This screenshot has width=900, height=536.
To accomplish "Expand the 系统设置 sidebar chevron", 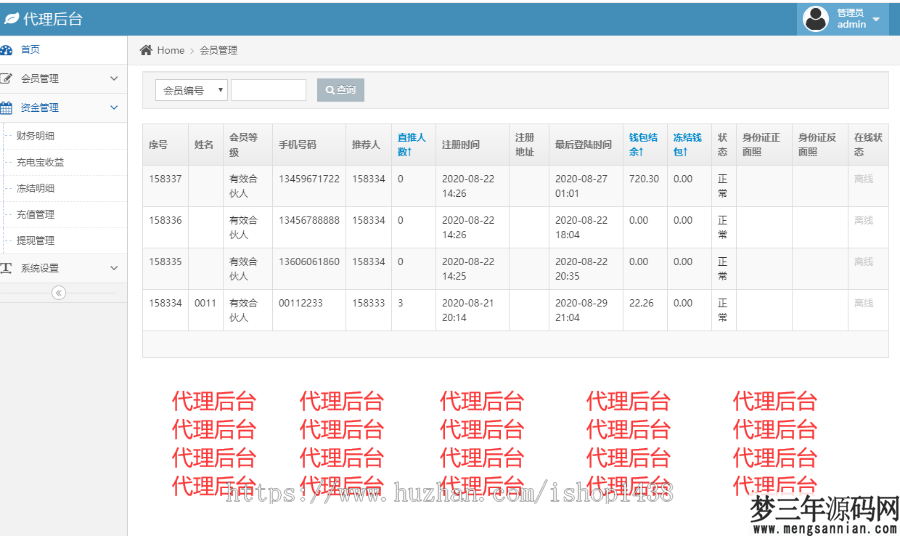I will 114,268.
